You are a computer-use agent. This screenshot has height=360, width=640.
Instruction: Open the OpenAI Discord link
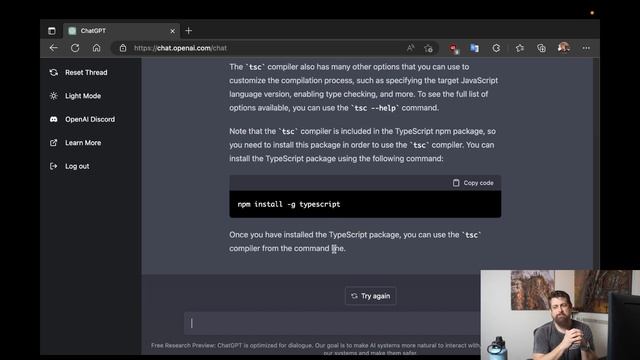click(82, 119)
